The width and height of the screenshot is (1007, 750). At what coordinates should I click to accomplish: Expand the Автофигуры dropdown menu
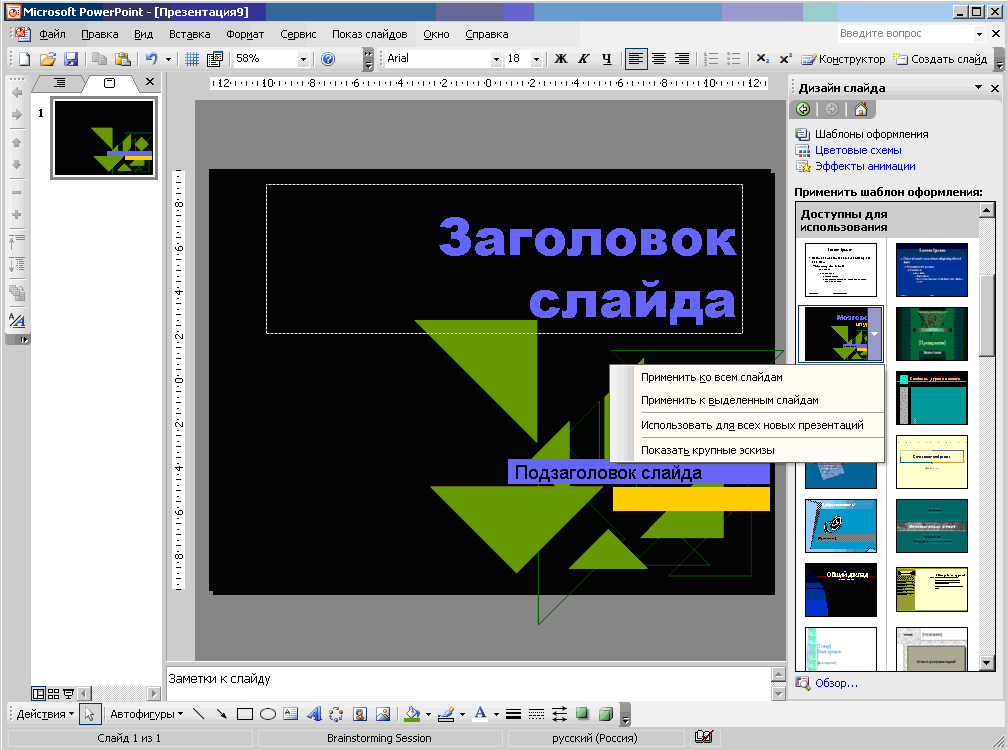coord(146,714)
